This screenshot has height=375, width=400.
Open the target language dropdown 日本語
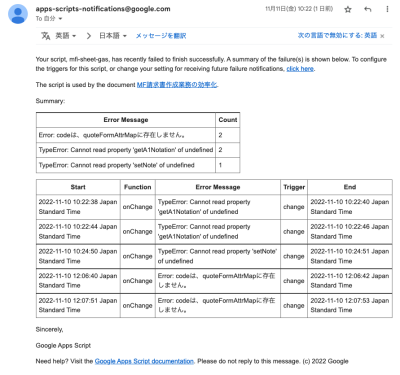pyautogui.click(x=113, y=36)
